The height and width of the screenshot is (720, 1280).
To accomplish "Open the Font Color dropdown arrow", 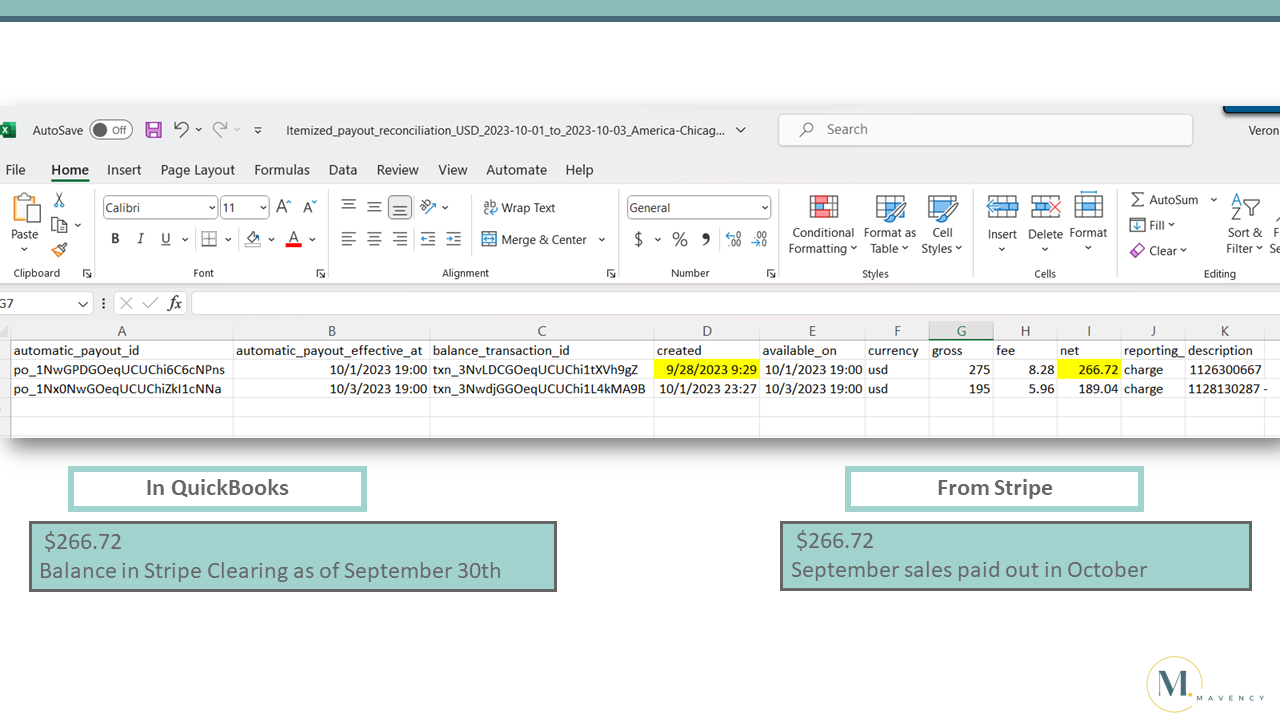I will (x=312, y=240).
